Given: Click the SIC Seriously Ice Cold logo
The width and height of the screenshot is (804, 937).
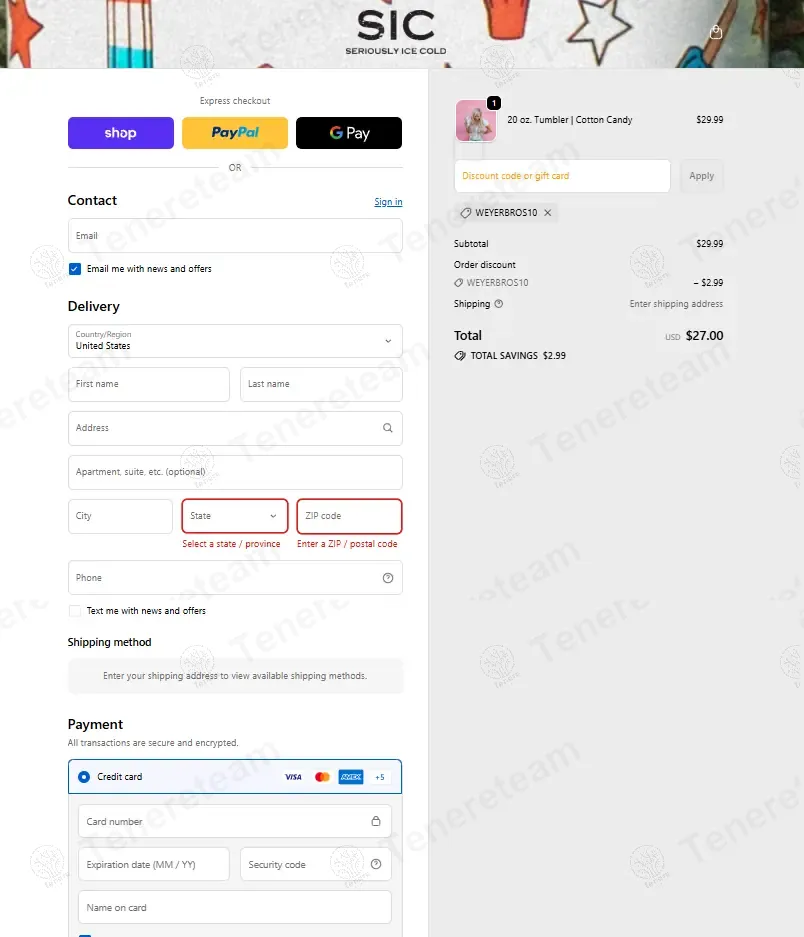Looking at the screenshot, I should coord(396,31).
